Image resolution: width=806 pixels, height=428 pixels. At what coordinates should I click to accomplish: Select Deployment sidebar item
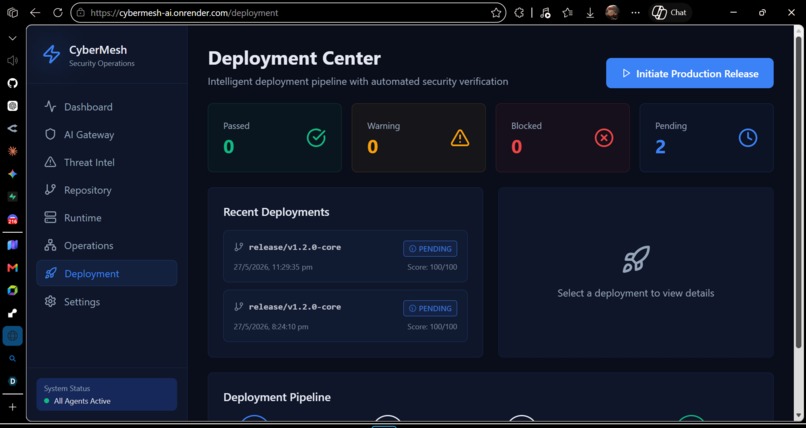tap(106, 273)
